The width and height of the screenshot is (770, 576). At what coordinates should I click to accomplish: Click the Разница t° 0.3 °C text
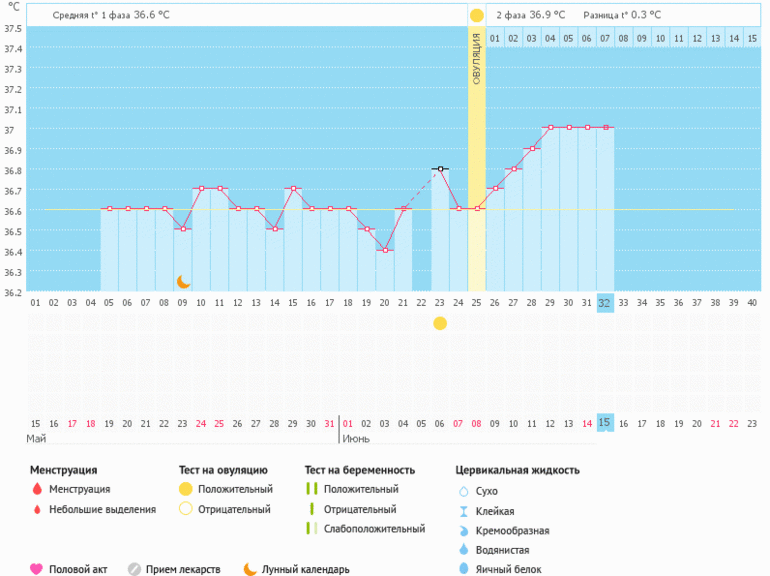click(622, 15)
